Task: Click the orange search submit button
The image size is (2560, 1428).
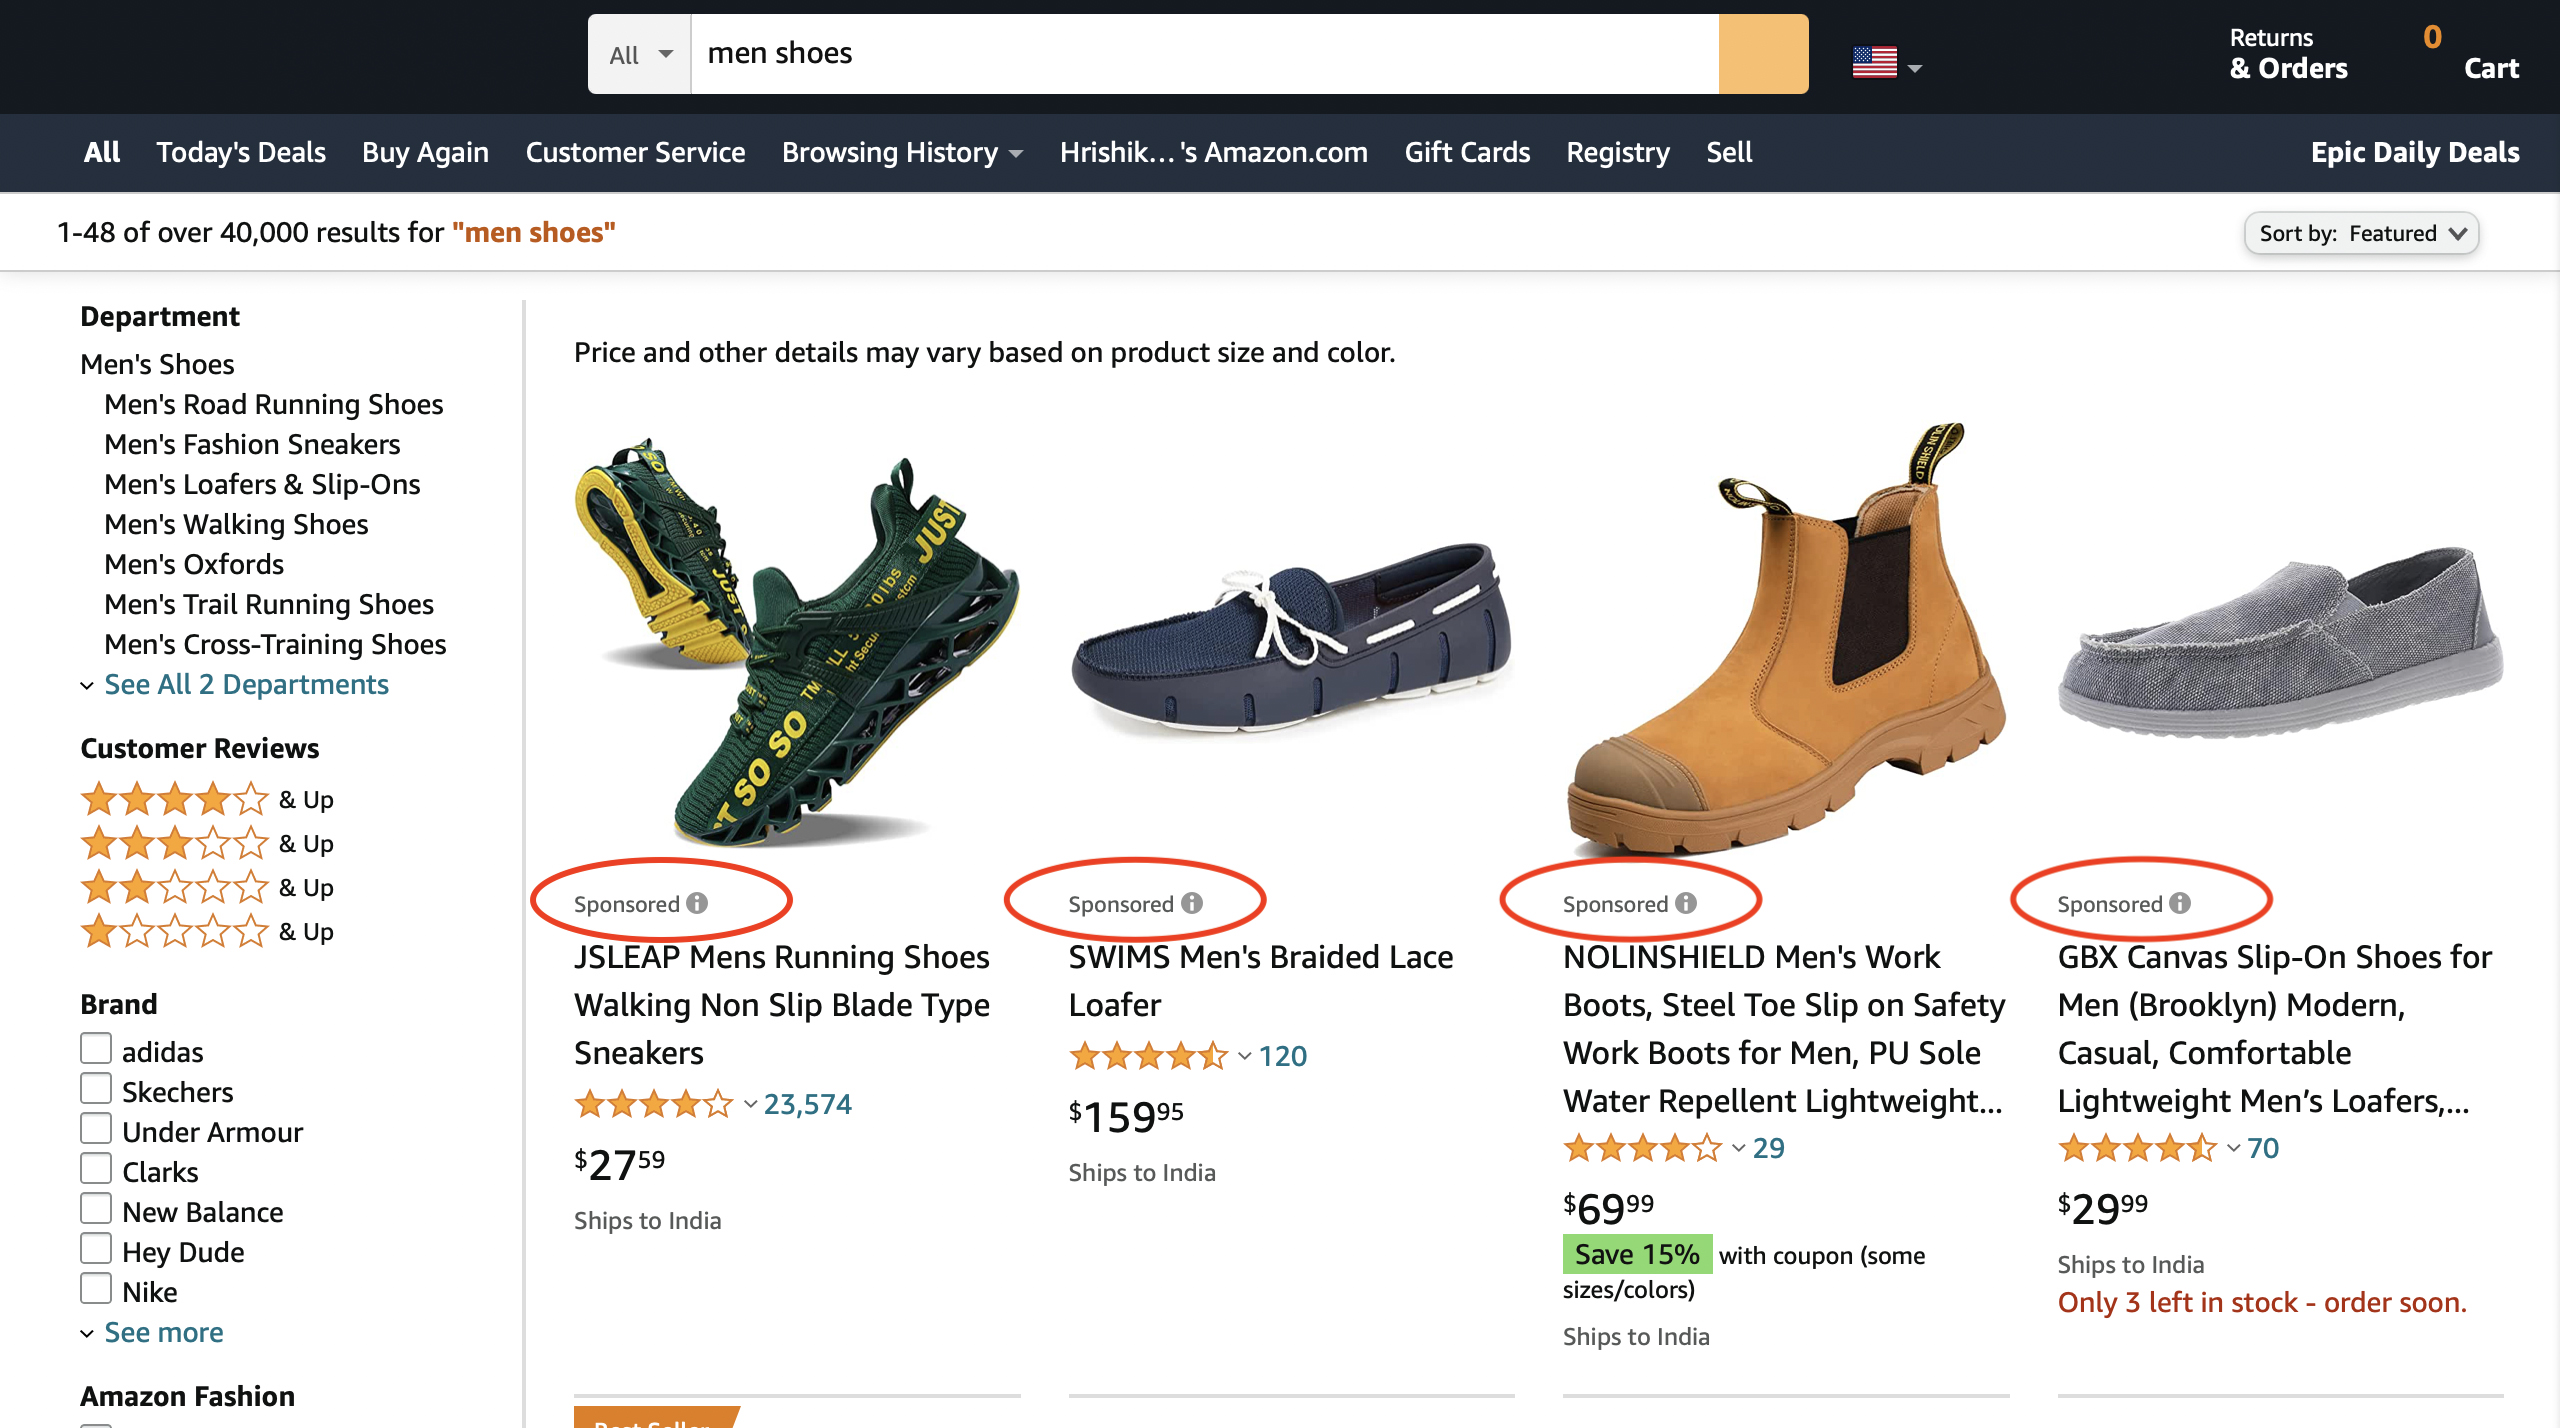Action: [x=1762, y=54]
